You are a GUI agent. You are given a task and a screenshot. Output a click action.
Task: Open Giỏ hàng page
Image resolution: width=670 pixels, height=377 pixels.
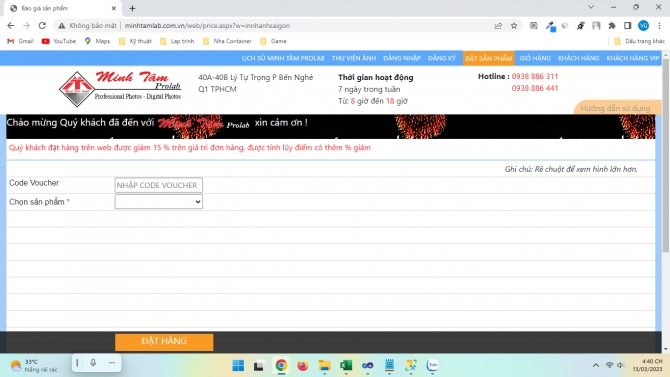click(x=535, y=58)
